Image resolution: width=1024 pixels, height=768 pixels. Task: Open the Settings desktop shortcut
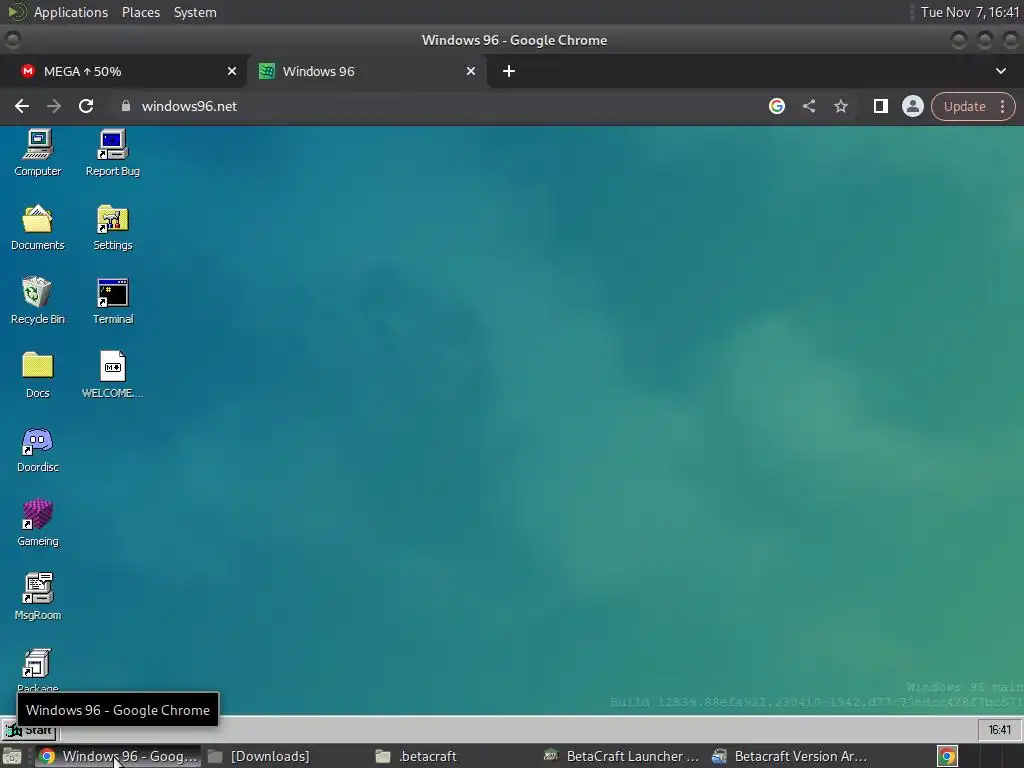coord(113,227)
